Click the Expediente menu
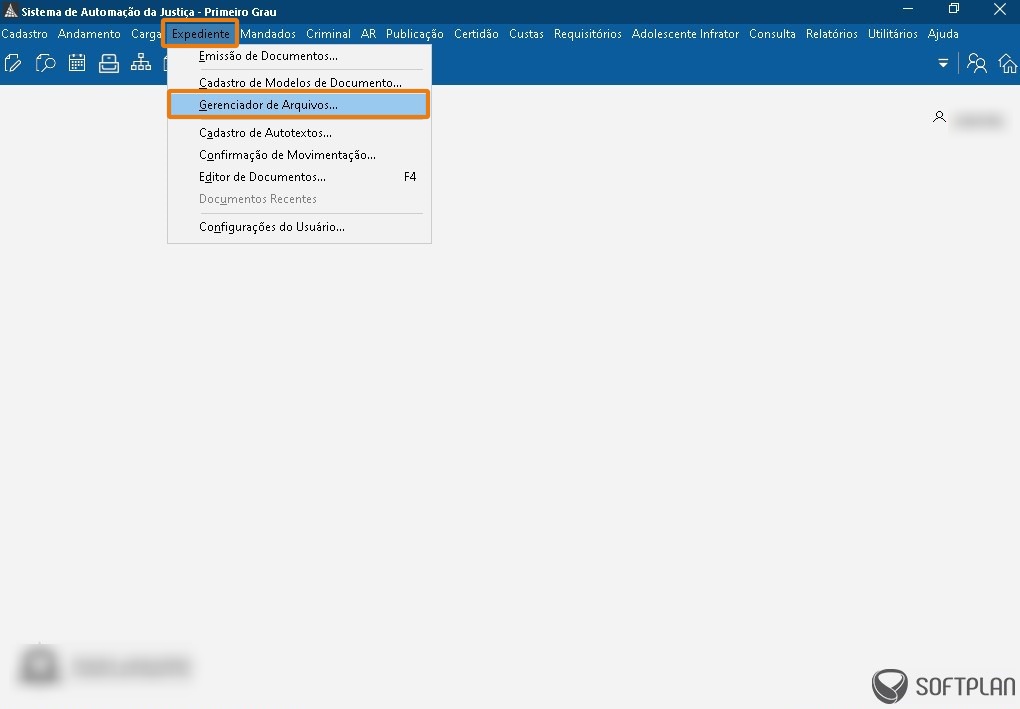Viewport: 1020px width, 709px height. point(200,34)
